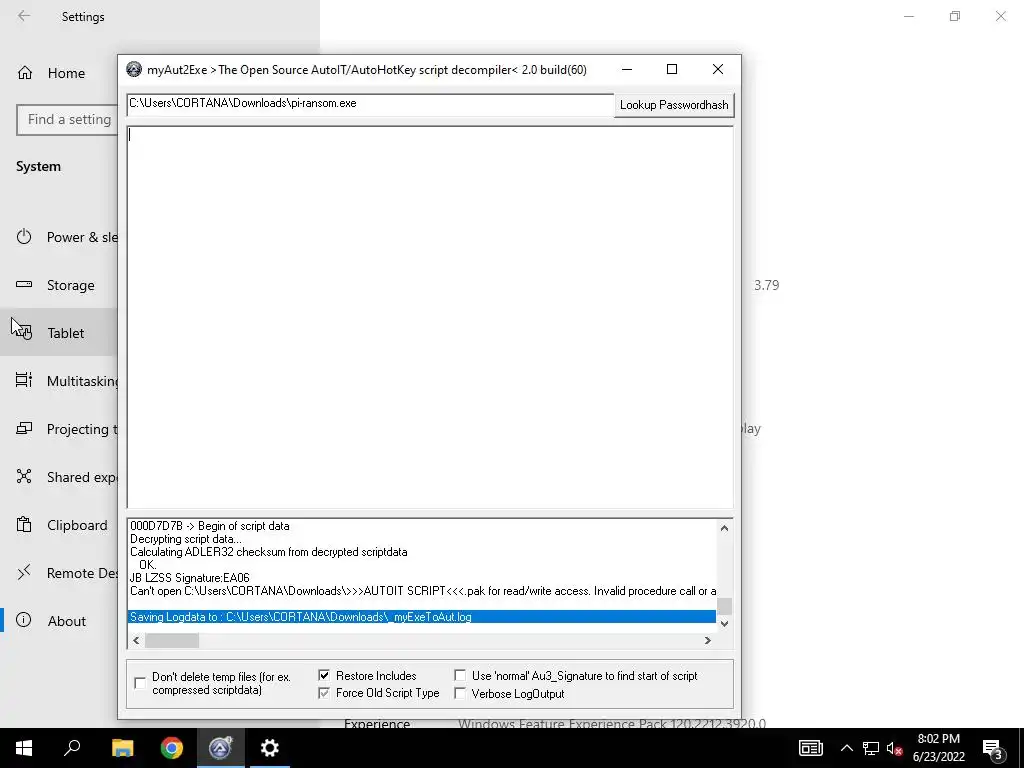Toggle the Force Old Script Type checkbox
This screenshot has width=1024, height=768.
click(x=324, y=693)
